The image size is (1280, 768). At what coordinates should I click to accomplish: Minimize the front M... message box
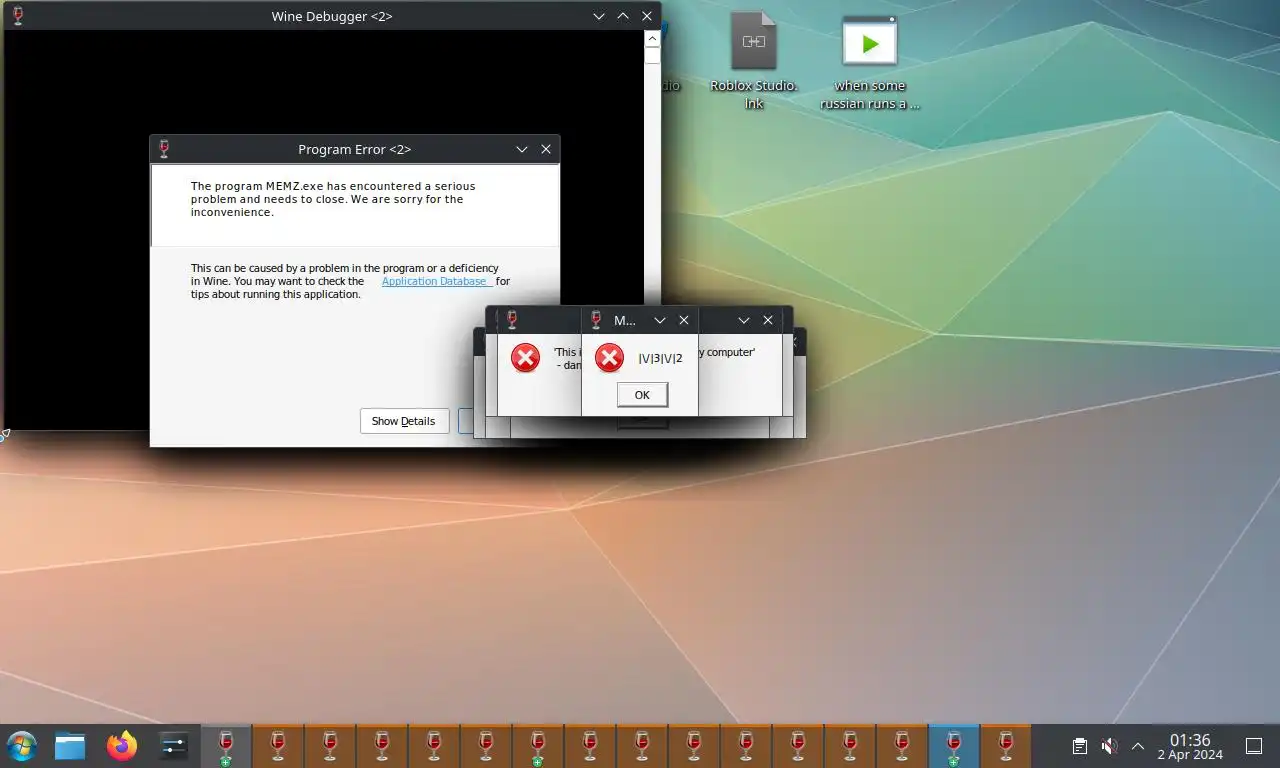660,320
